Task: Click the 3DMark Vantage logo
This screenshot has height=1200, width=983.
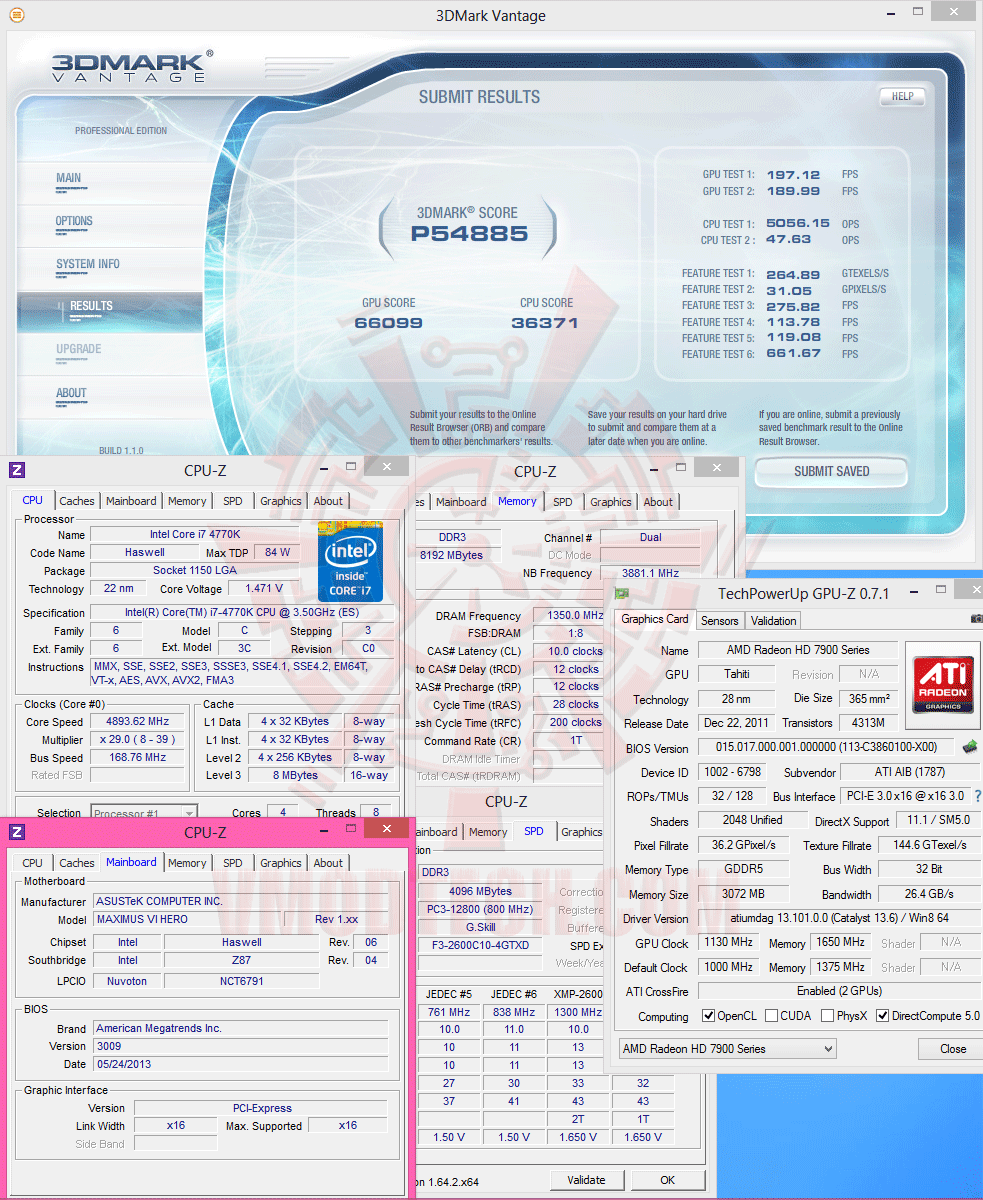Action: pyautogui.click(x=131, y=66)
